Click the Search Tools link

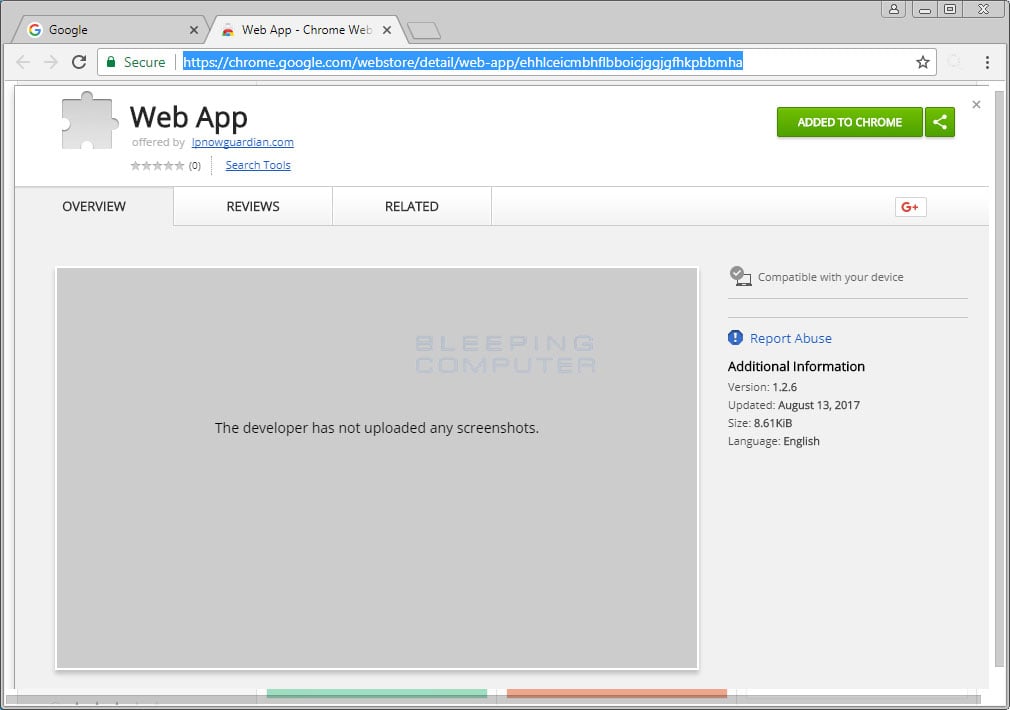click(257, 165)
